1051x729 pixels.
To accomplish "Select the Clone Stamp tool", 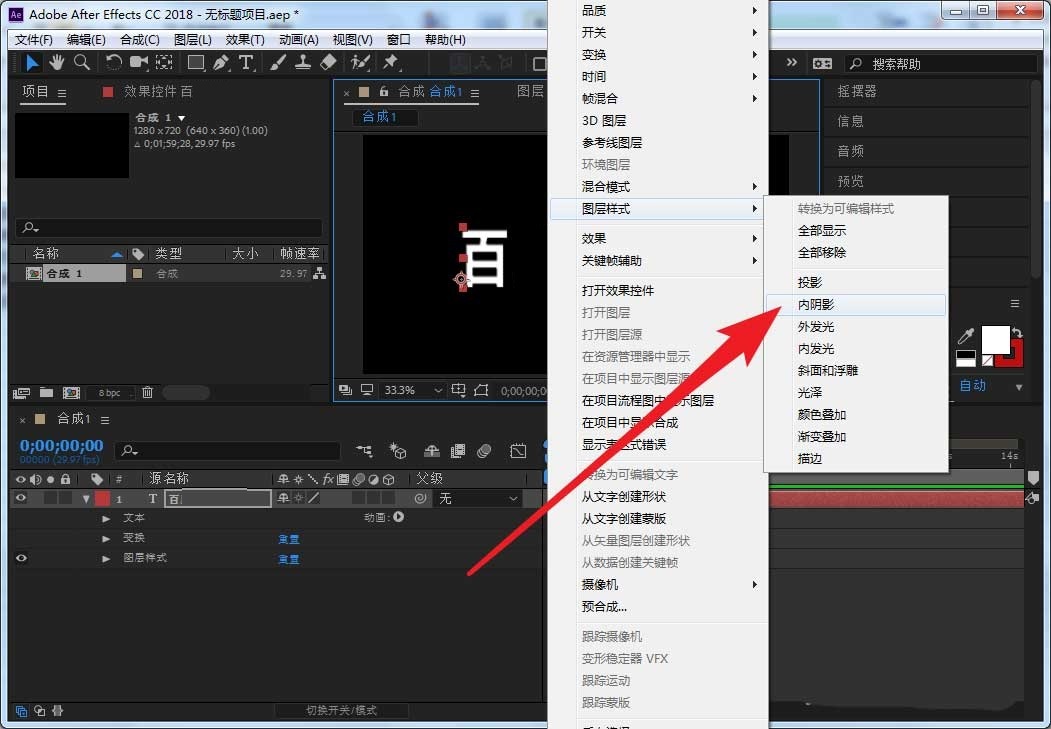I will pos(302,64).
